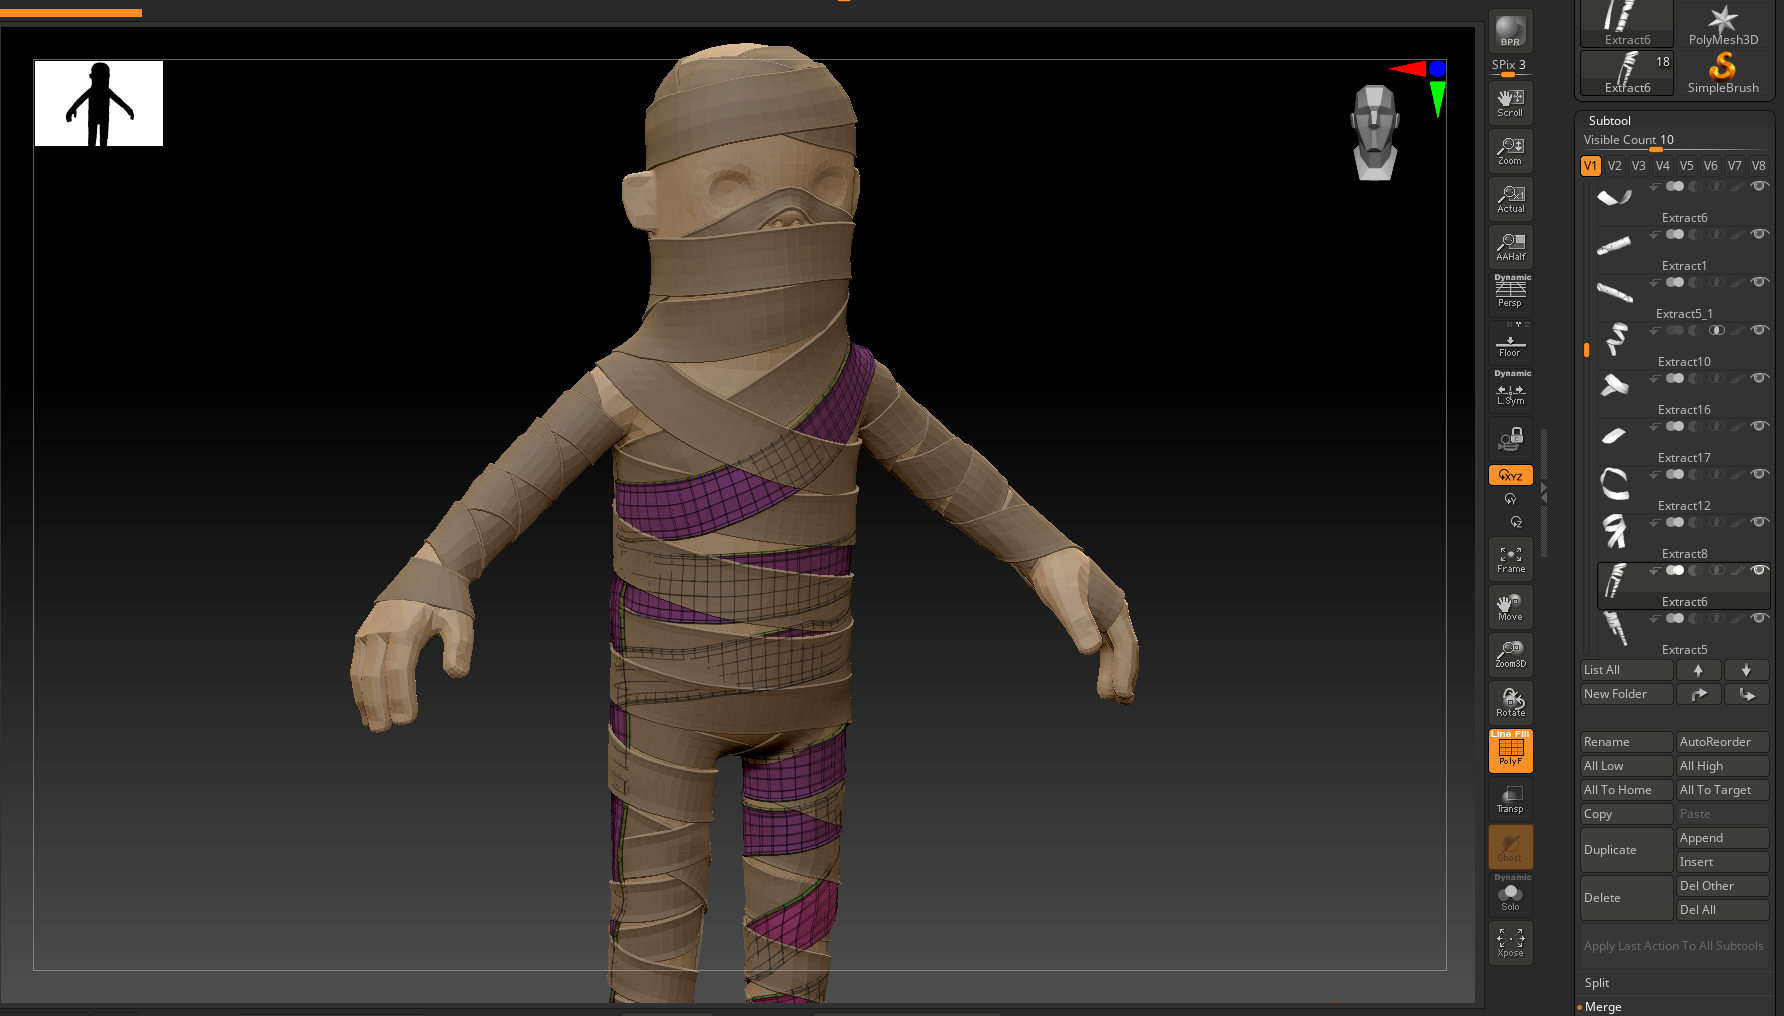Select the Rotate view tool

pos(1510,702)
